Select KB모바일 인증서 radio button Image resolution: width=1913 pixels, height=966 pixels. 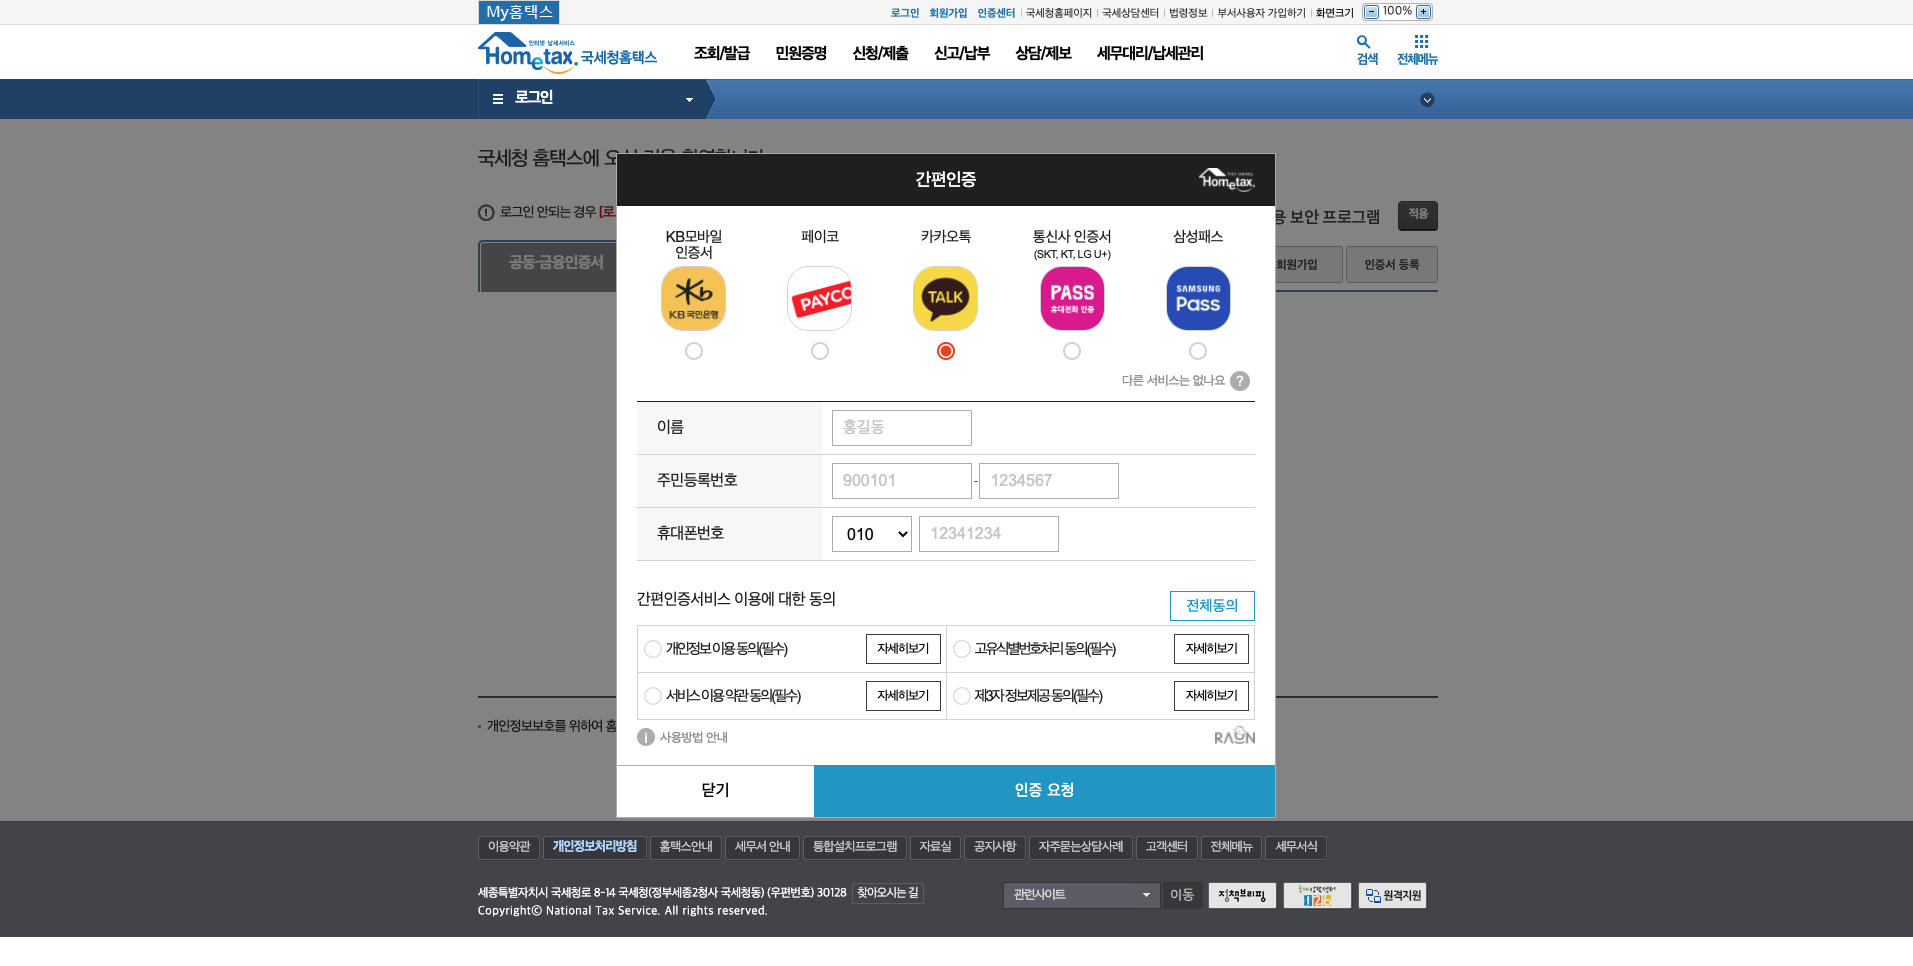pyautogui.click(x=694, y=351)
